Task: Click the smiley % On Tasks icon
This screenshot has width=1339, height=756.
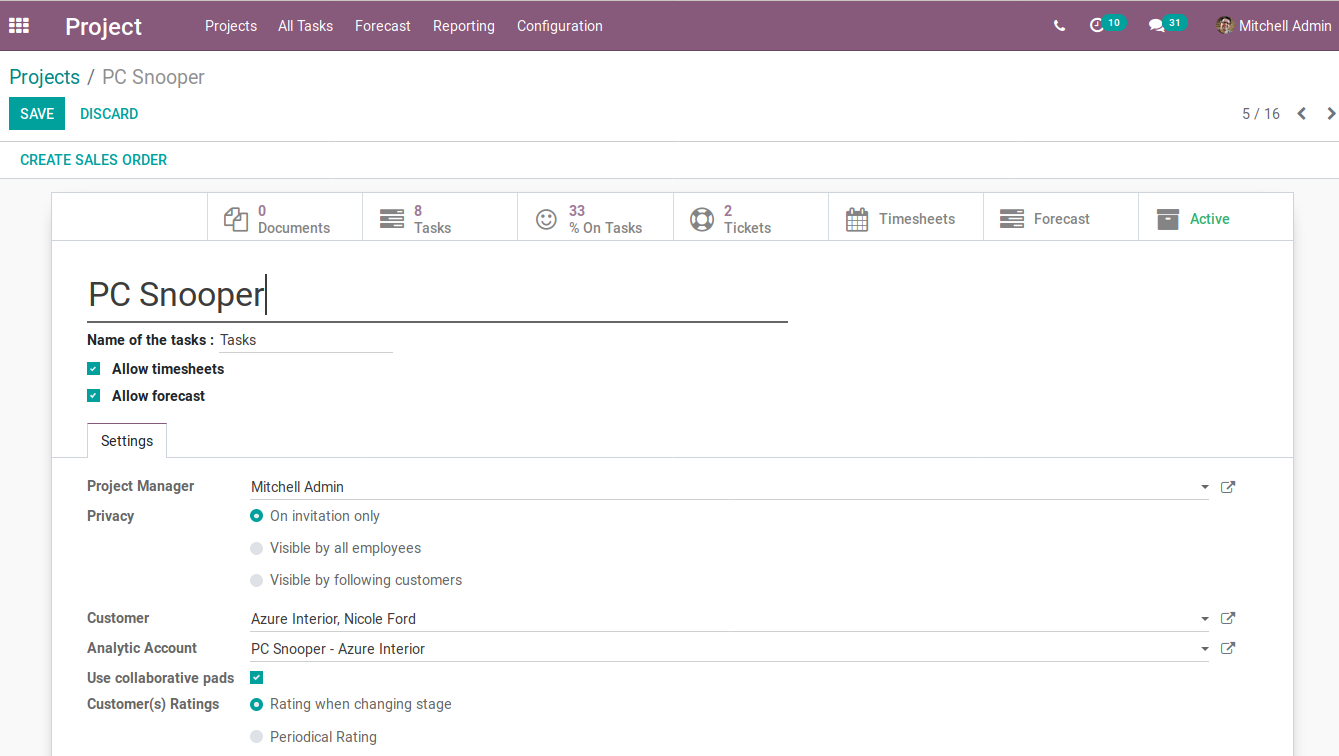Action: [546, 219]
